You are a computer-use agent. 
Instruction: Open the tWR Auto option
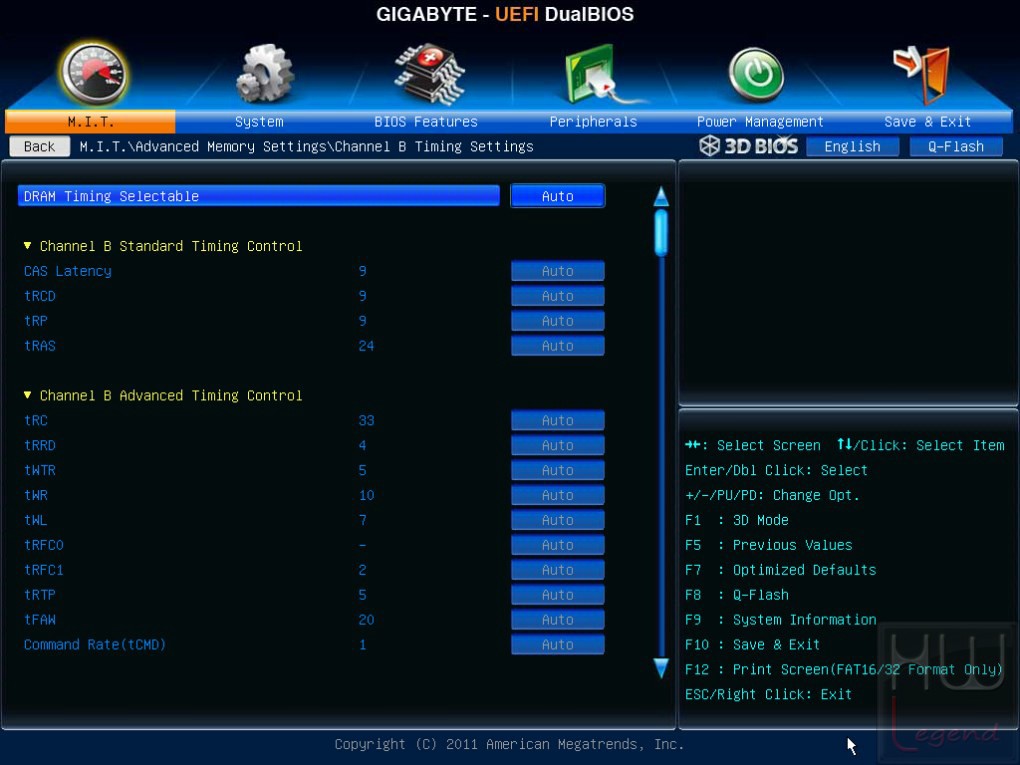pyautogui.click(x=557, y=495)
